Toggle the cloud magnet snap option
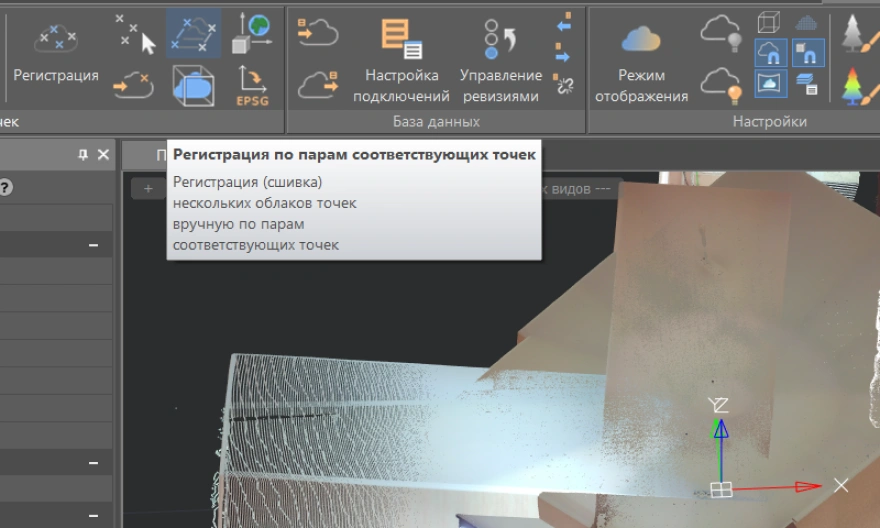Screen dimensions: 880x528 click(x=769, y=52)
